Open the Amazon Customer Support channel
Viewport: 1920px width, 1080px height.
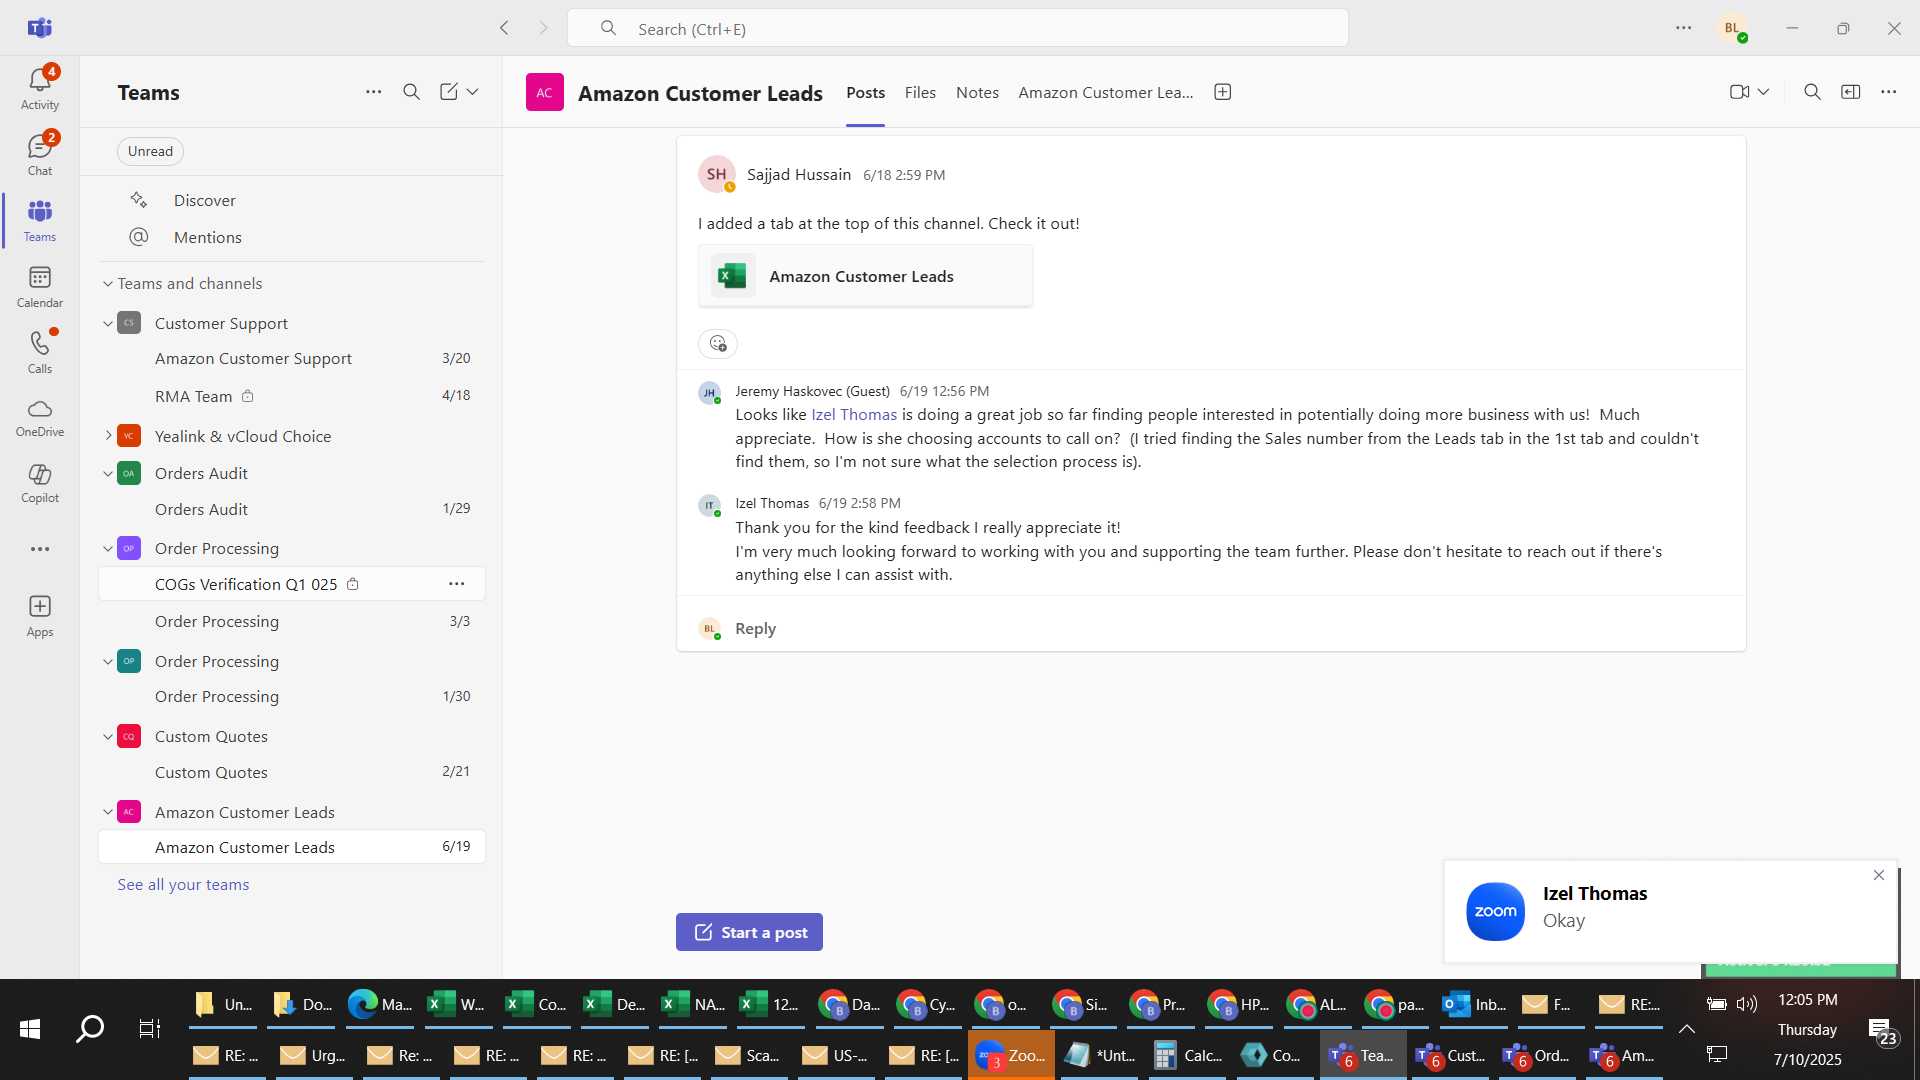[x=292, y=358]
